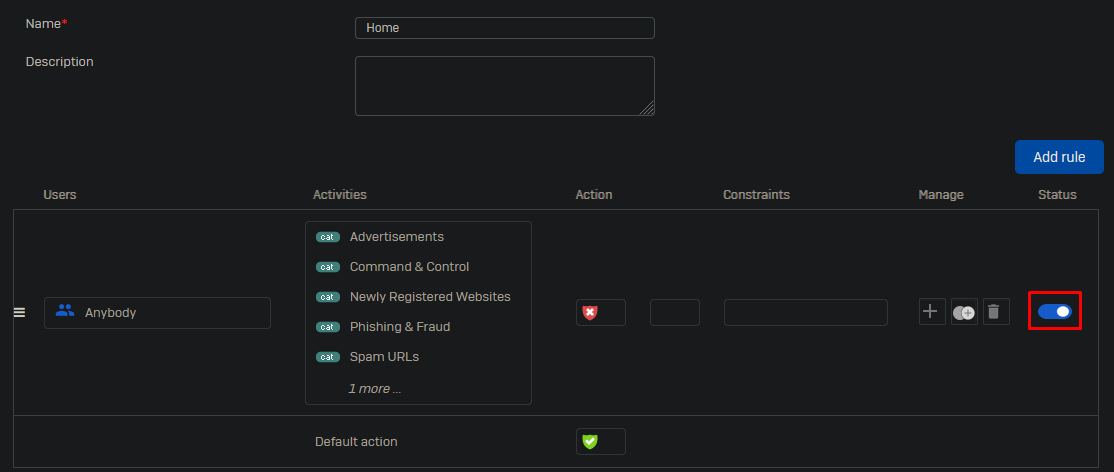This screenshot has height=472, width=1114.
Task: Click the clone rule icon under Manage
Action: 964,312
